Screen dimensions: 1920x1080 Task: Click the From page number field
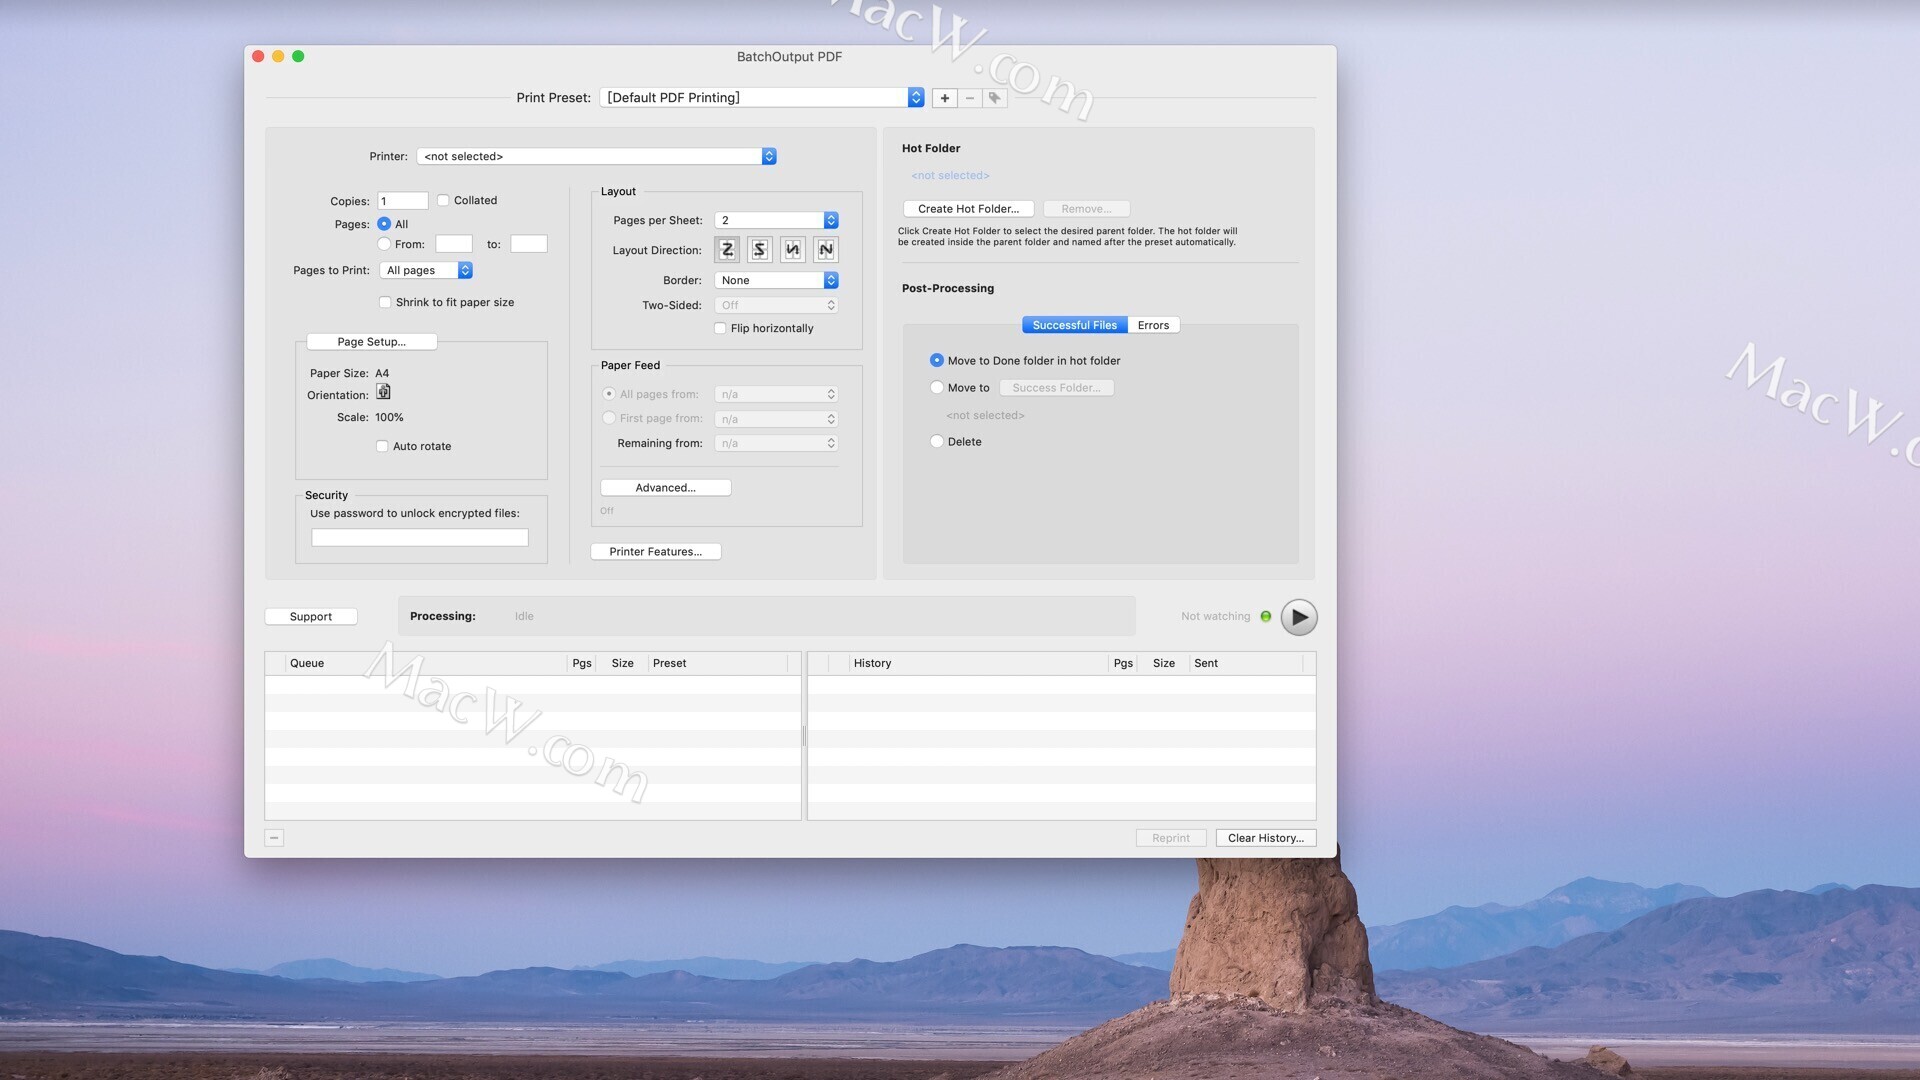tap(454, 244)
